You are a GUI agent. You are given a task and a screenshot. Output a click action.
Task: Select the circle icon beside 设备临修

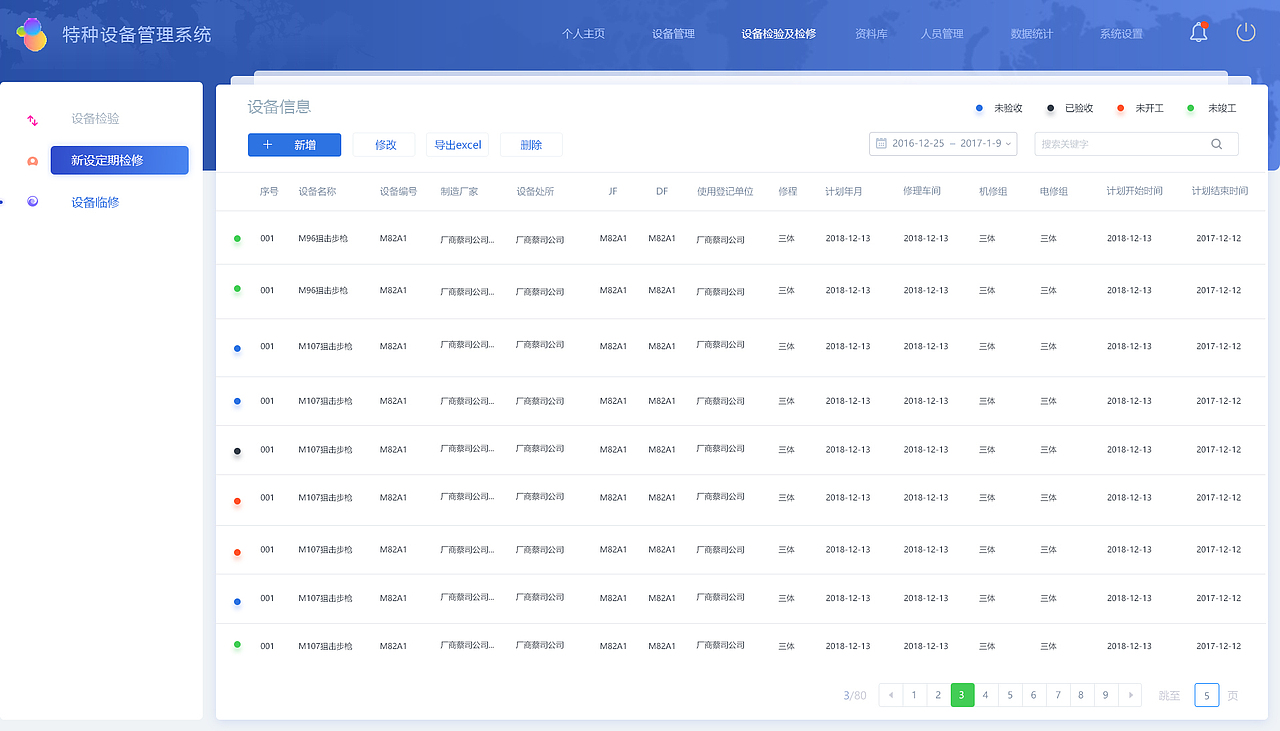31,201
